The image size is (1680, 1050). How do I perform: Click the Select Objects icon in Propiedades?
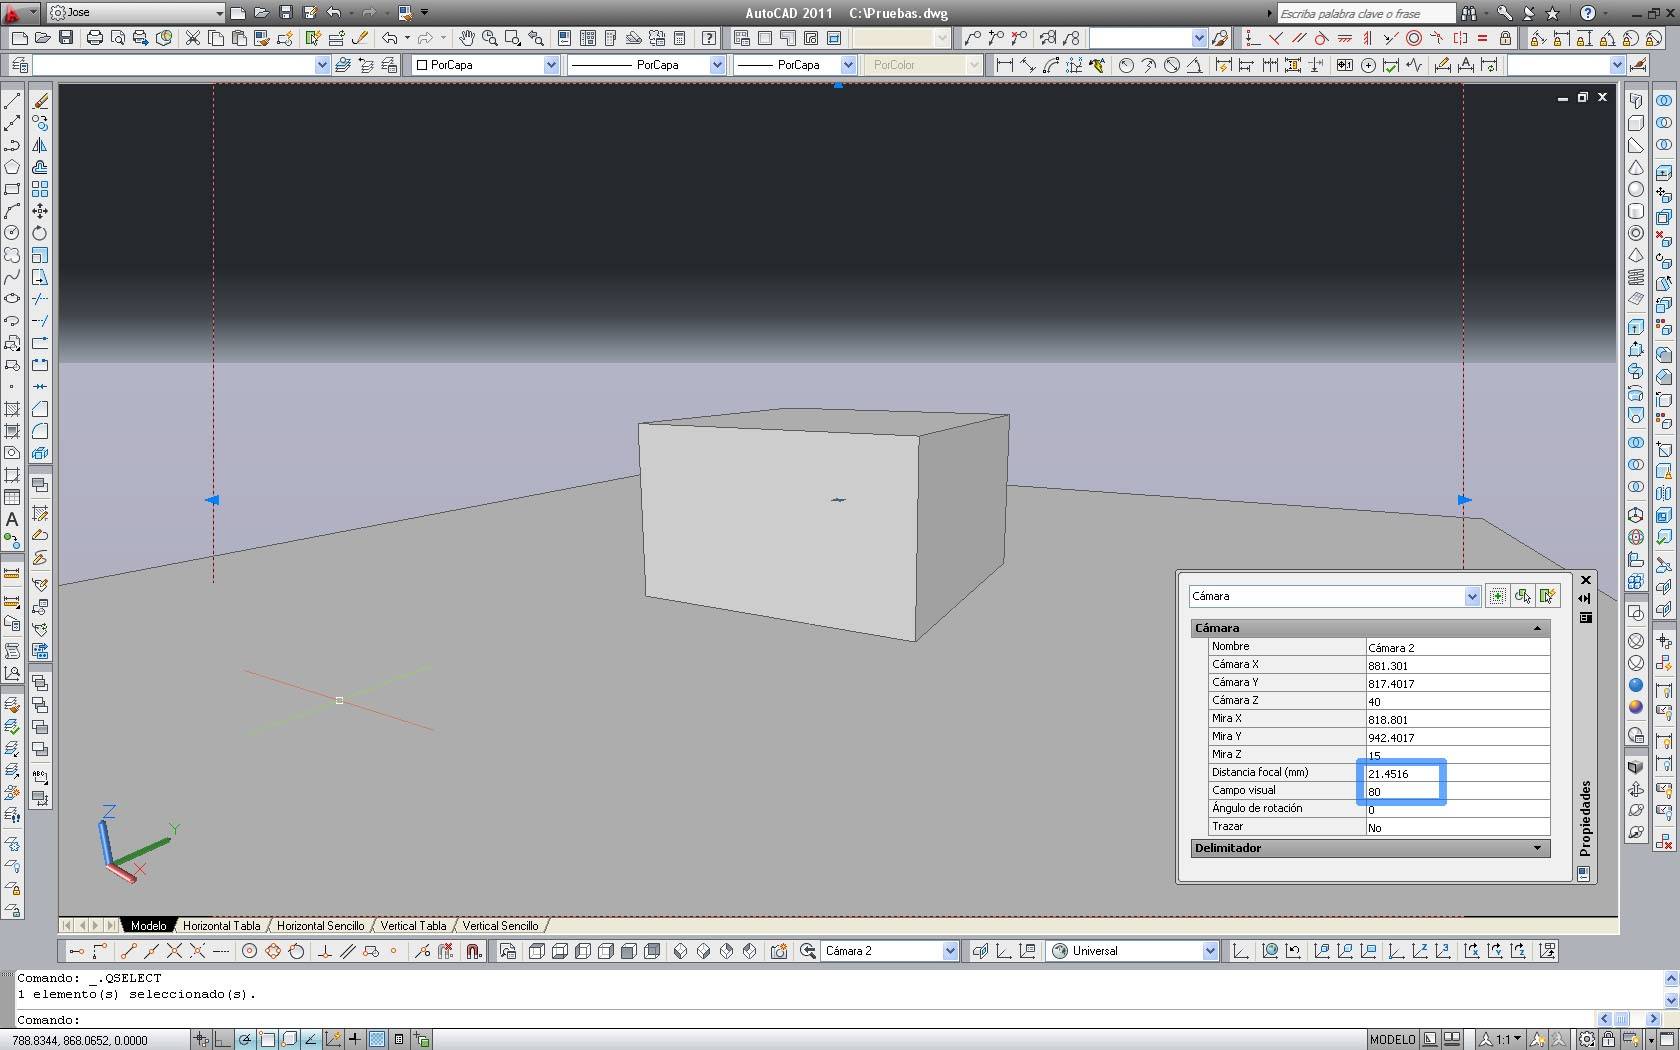click(x=1522, y=596)
